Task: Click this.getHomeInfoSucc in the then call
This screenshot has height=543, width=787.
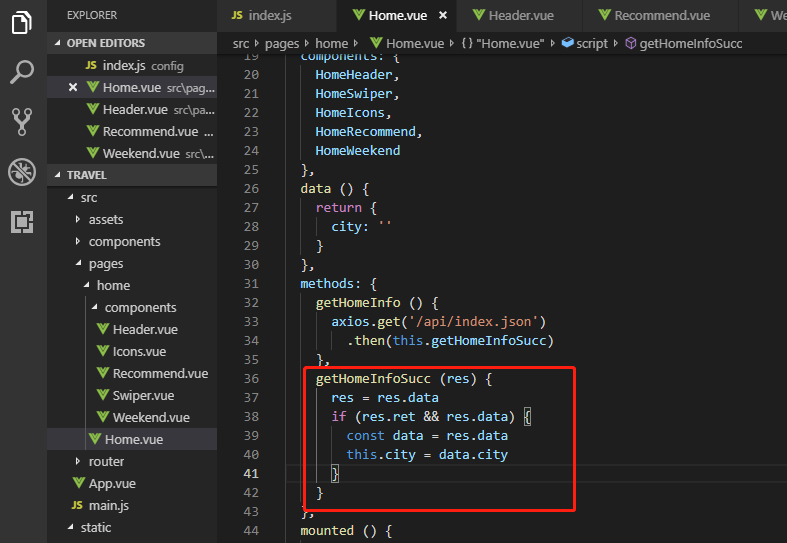Action: point(469,341)
